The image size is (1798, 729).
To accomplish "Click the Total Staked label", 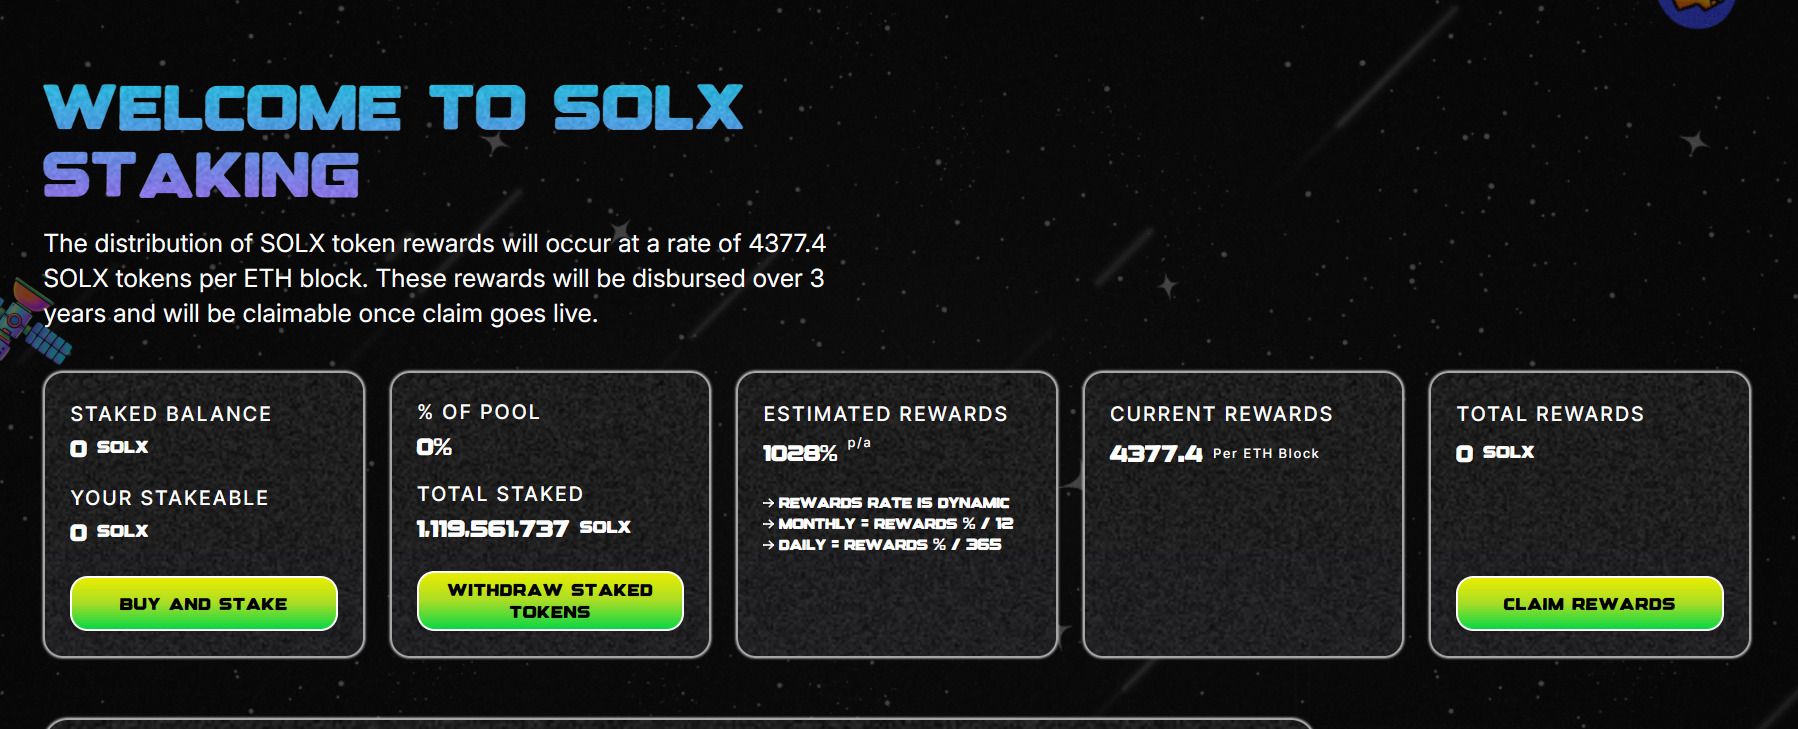I will pos(500,494).
